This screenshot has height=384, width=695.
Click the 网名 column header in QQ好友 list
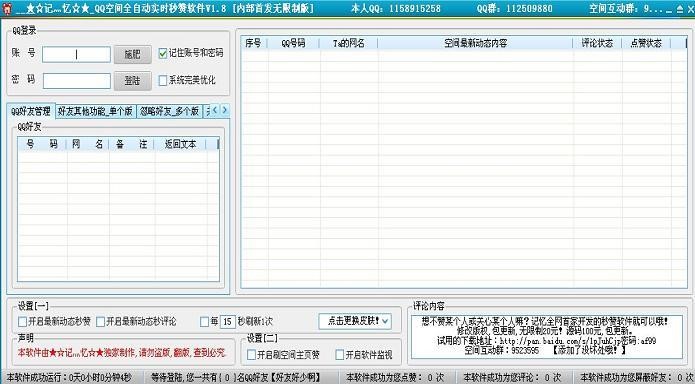click(x=88, y=144)
